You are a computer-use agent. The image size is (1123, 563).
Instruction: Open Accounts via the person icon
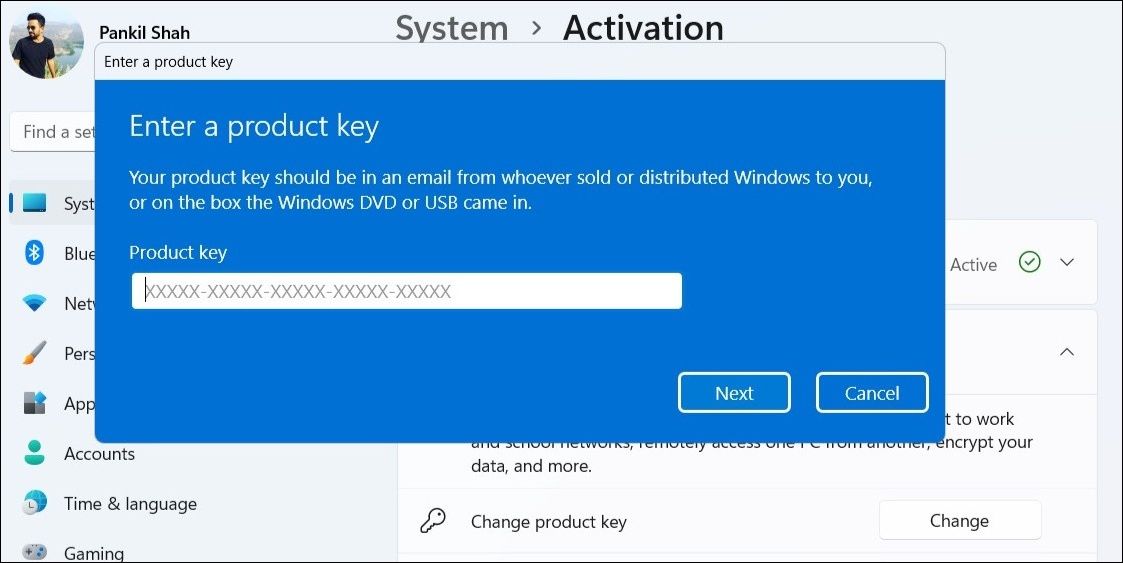(x=35, y=453)
